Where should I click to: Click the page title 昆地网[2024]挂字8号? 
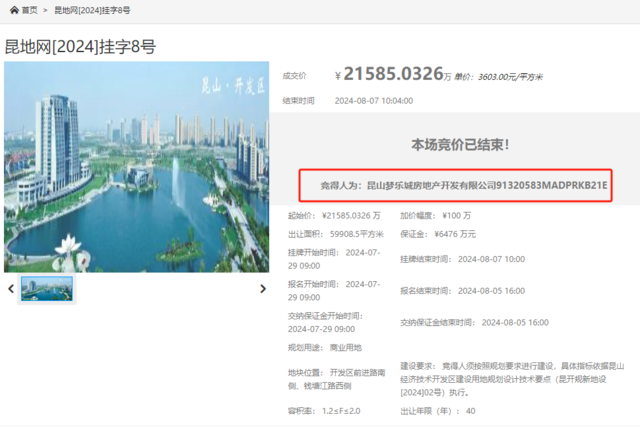pyautogui.click(x=80, y=47)
